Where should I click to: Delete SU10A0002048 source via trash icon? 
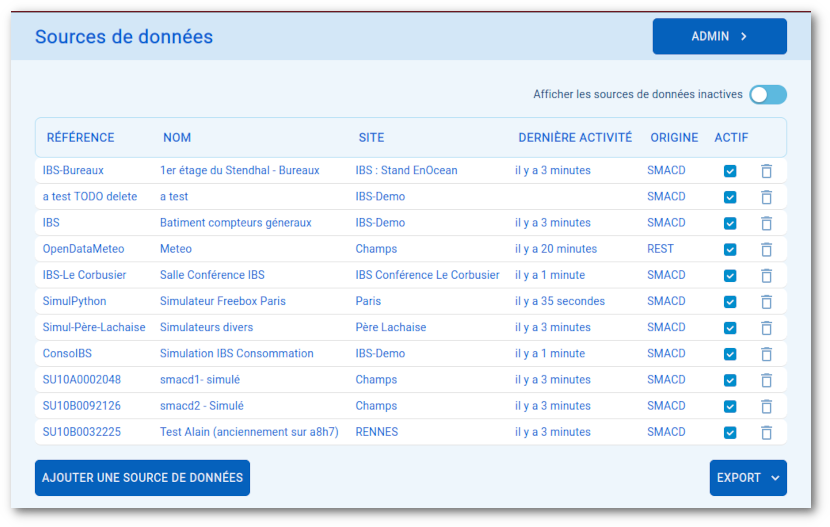point(766,380)
